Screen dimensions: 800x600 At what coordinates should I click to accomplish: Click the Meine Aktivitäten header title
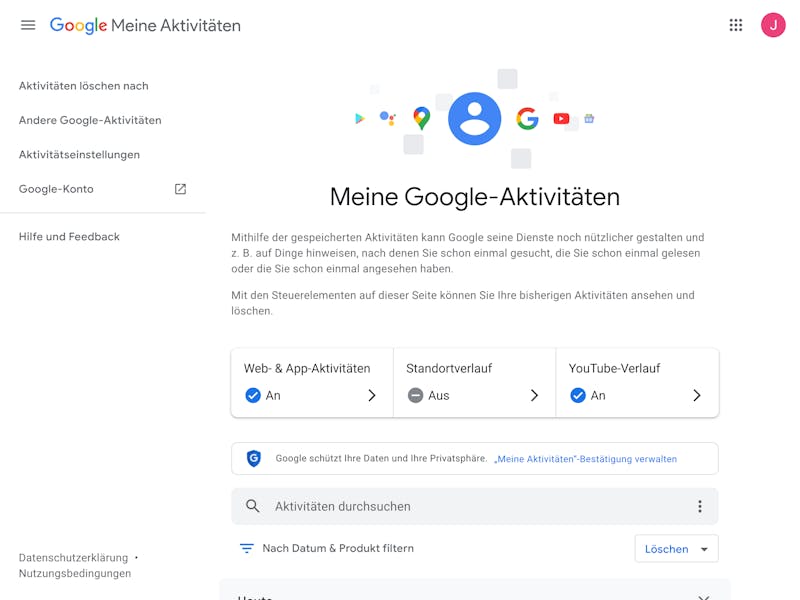pyautogui.click(x=176, y=26)
